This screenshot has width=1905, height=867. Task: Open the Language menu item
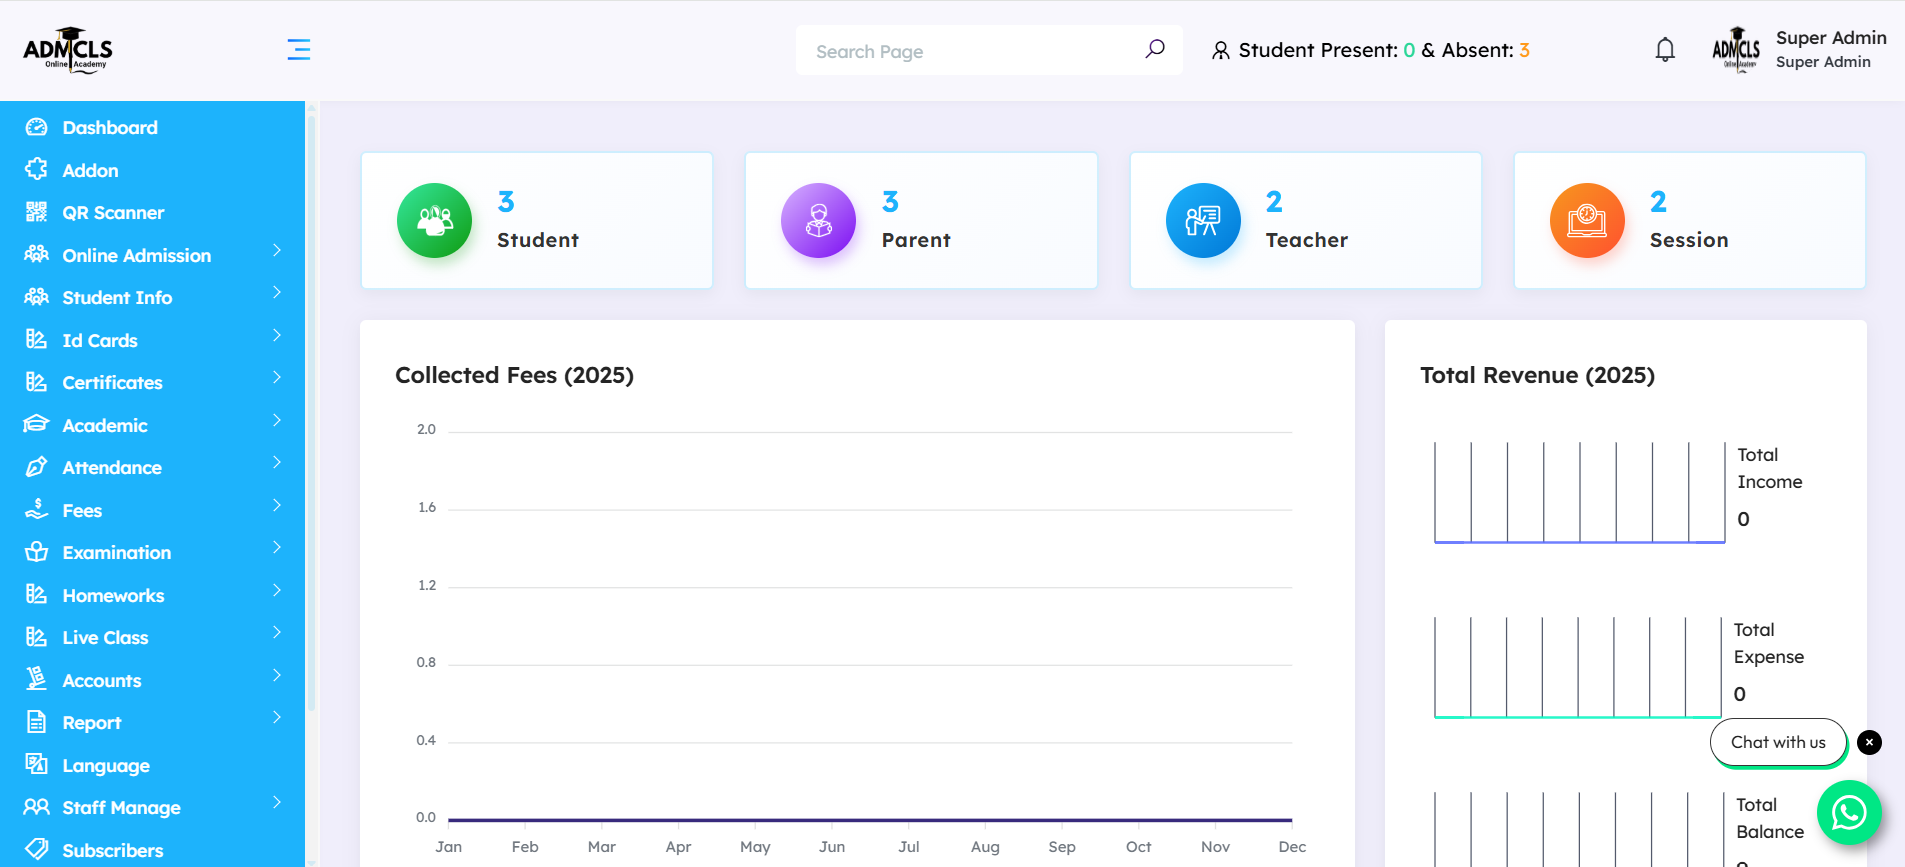point(106,766)
